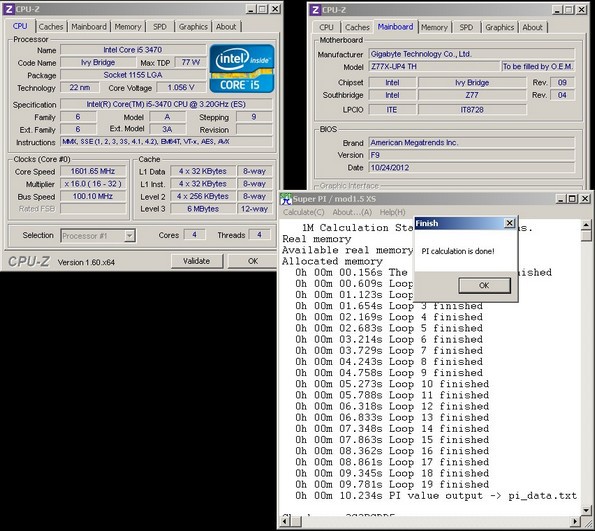The height and width of the screenshot is (531, 595).
Task: Click the Package value Socket 1155 LGA
Action: [133, 75]
